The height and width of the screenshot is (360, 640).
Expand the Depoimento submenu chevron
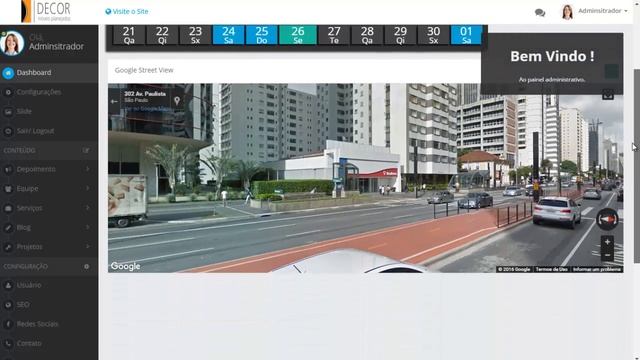(87, 169)
